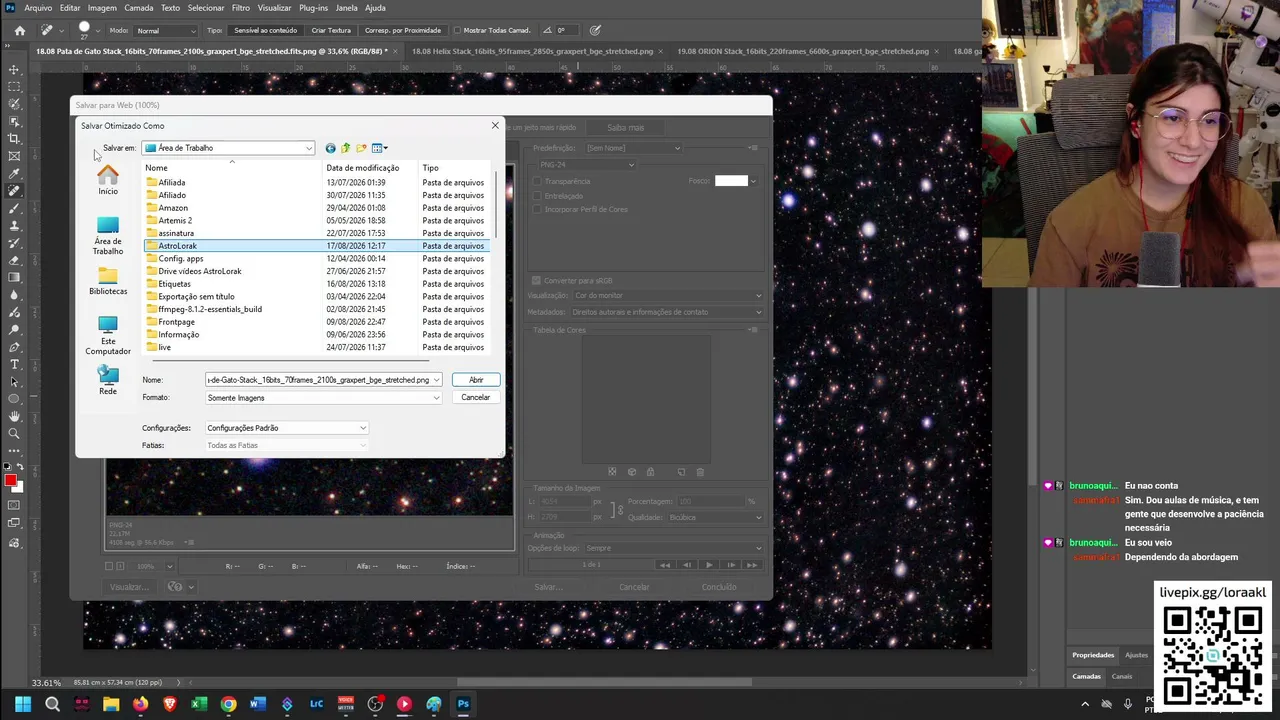The image size is (1280, 720).
Task: Toggle Entrelaçado checkbox in Salvar para Web
Action: (537, 196)
